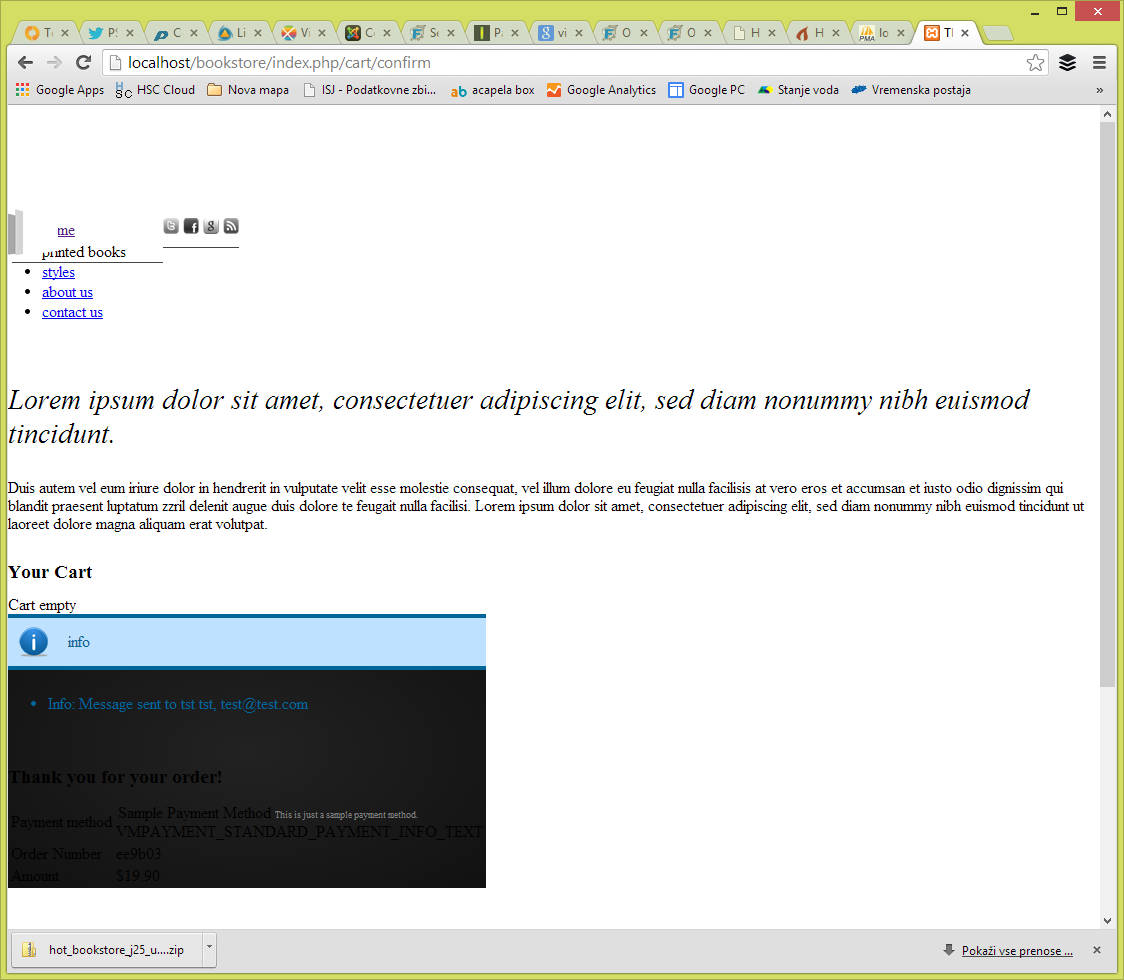Screen dimensions: 1124x980
Task: Open the Google social icon on the page
Action: pos(211,227)
